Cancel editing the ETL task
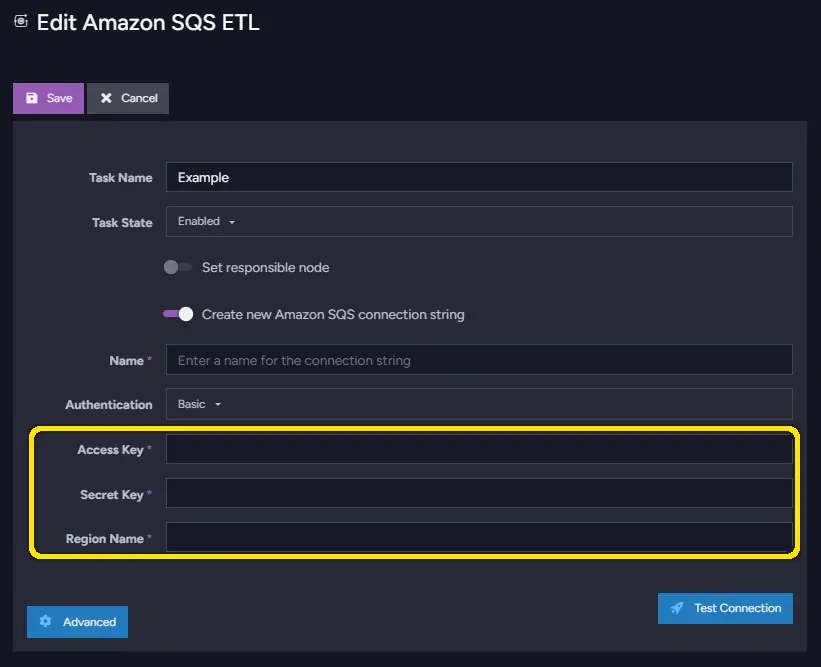821x667 pixels. pyautogui.click(x=128, y=98)
